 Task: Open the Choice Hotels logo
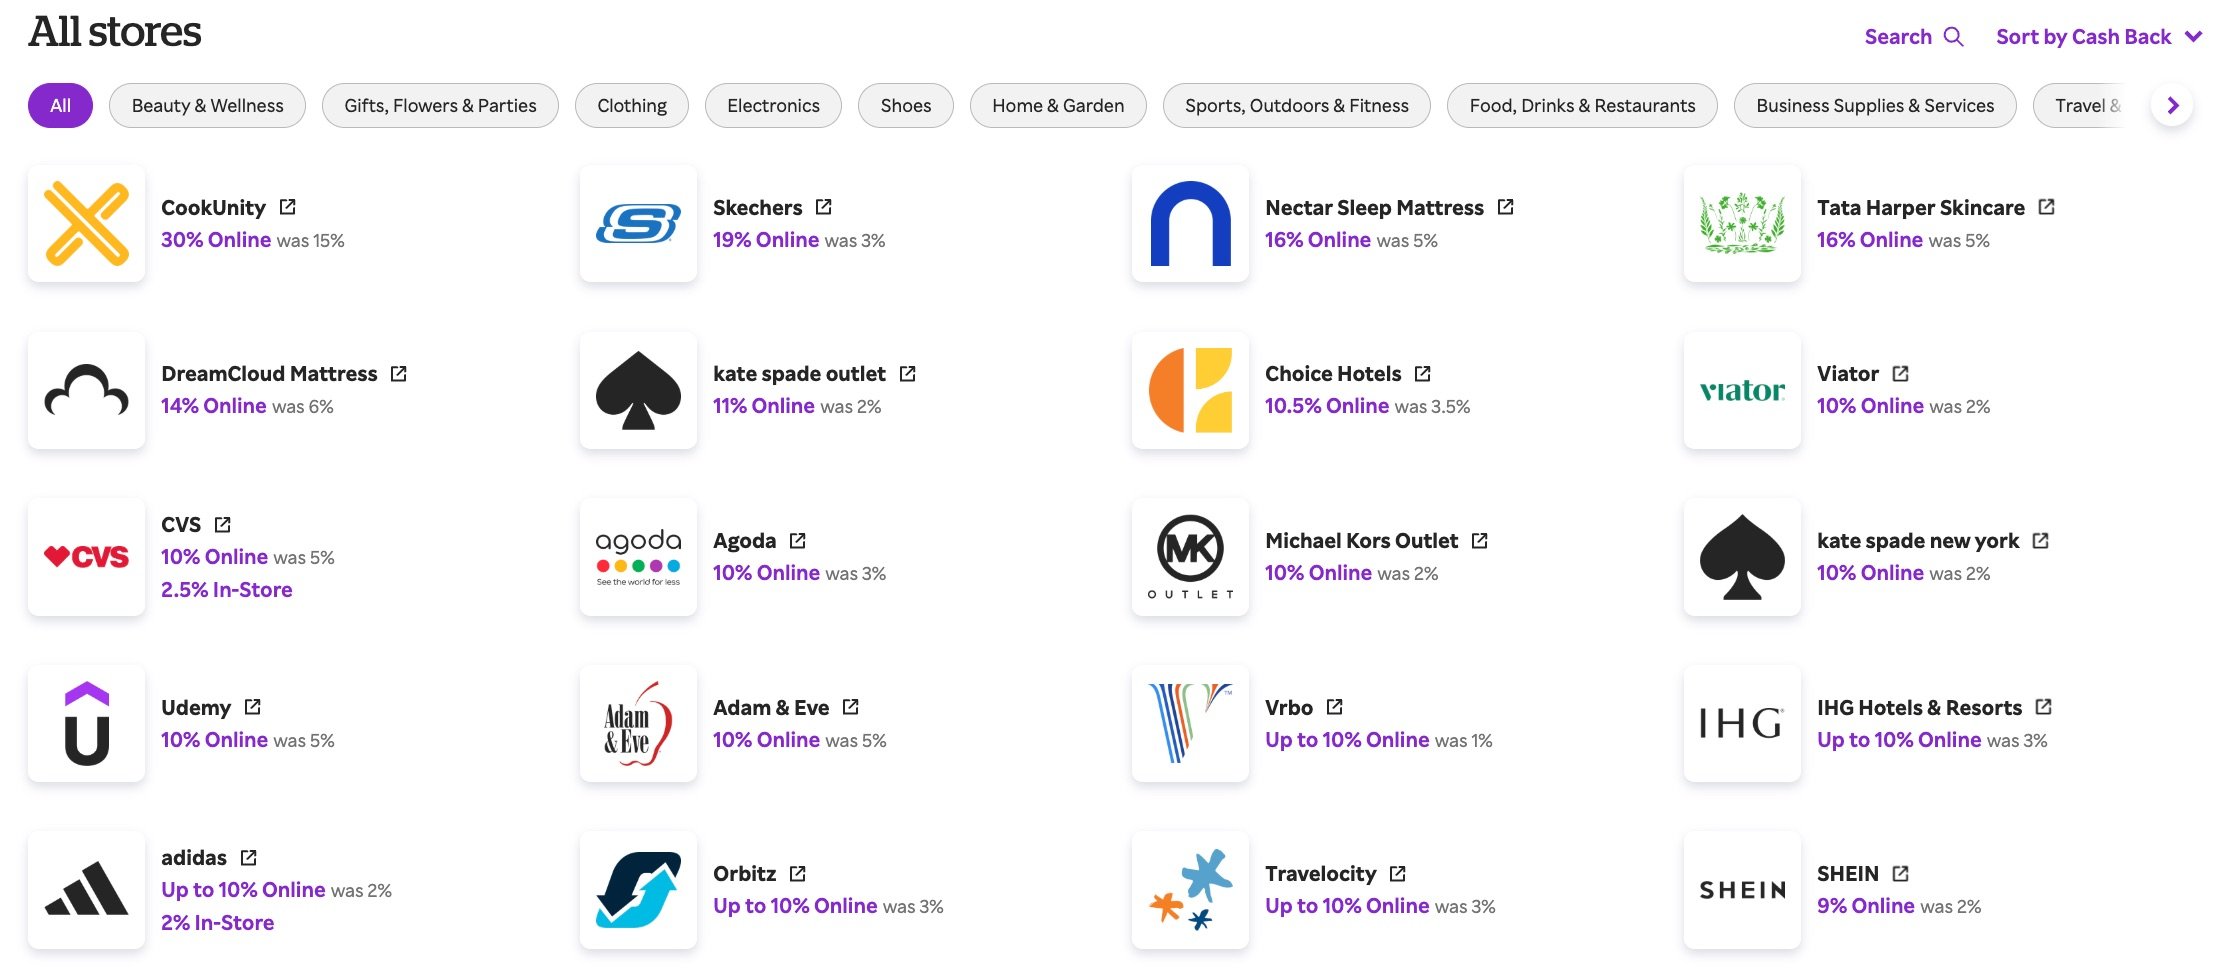1191,390
